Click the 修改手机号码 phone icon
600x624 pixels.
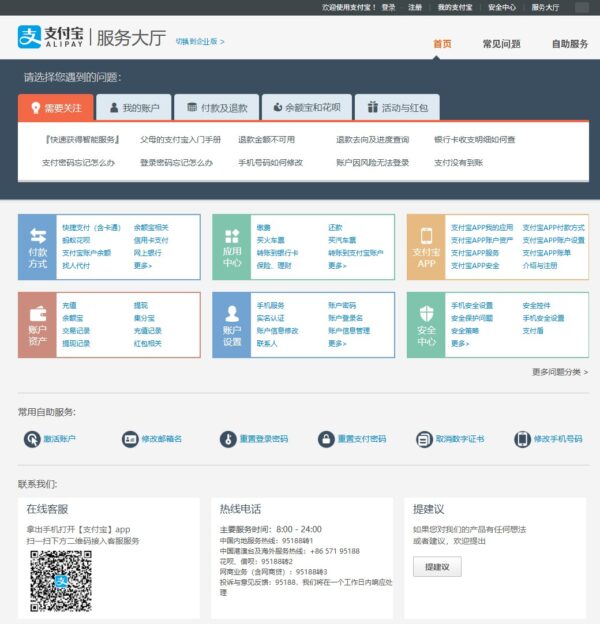pyautogui.click(x=522, y=439)
